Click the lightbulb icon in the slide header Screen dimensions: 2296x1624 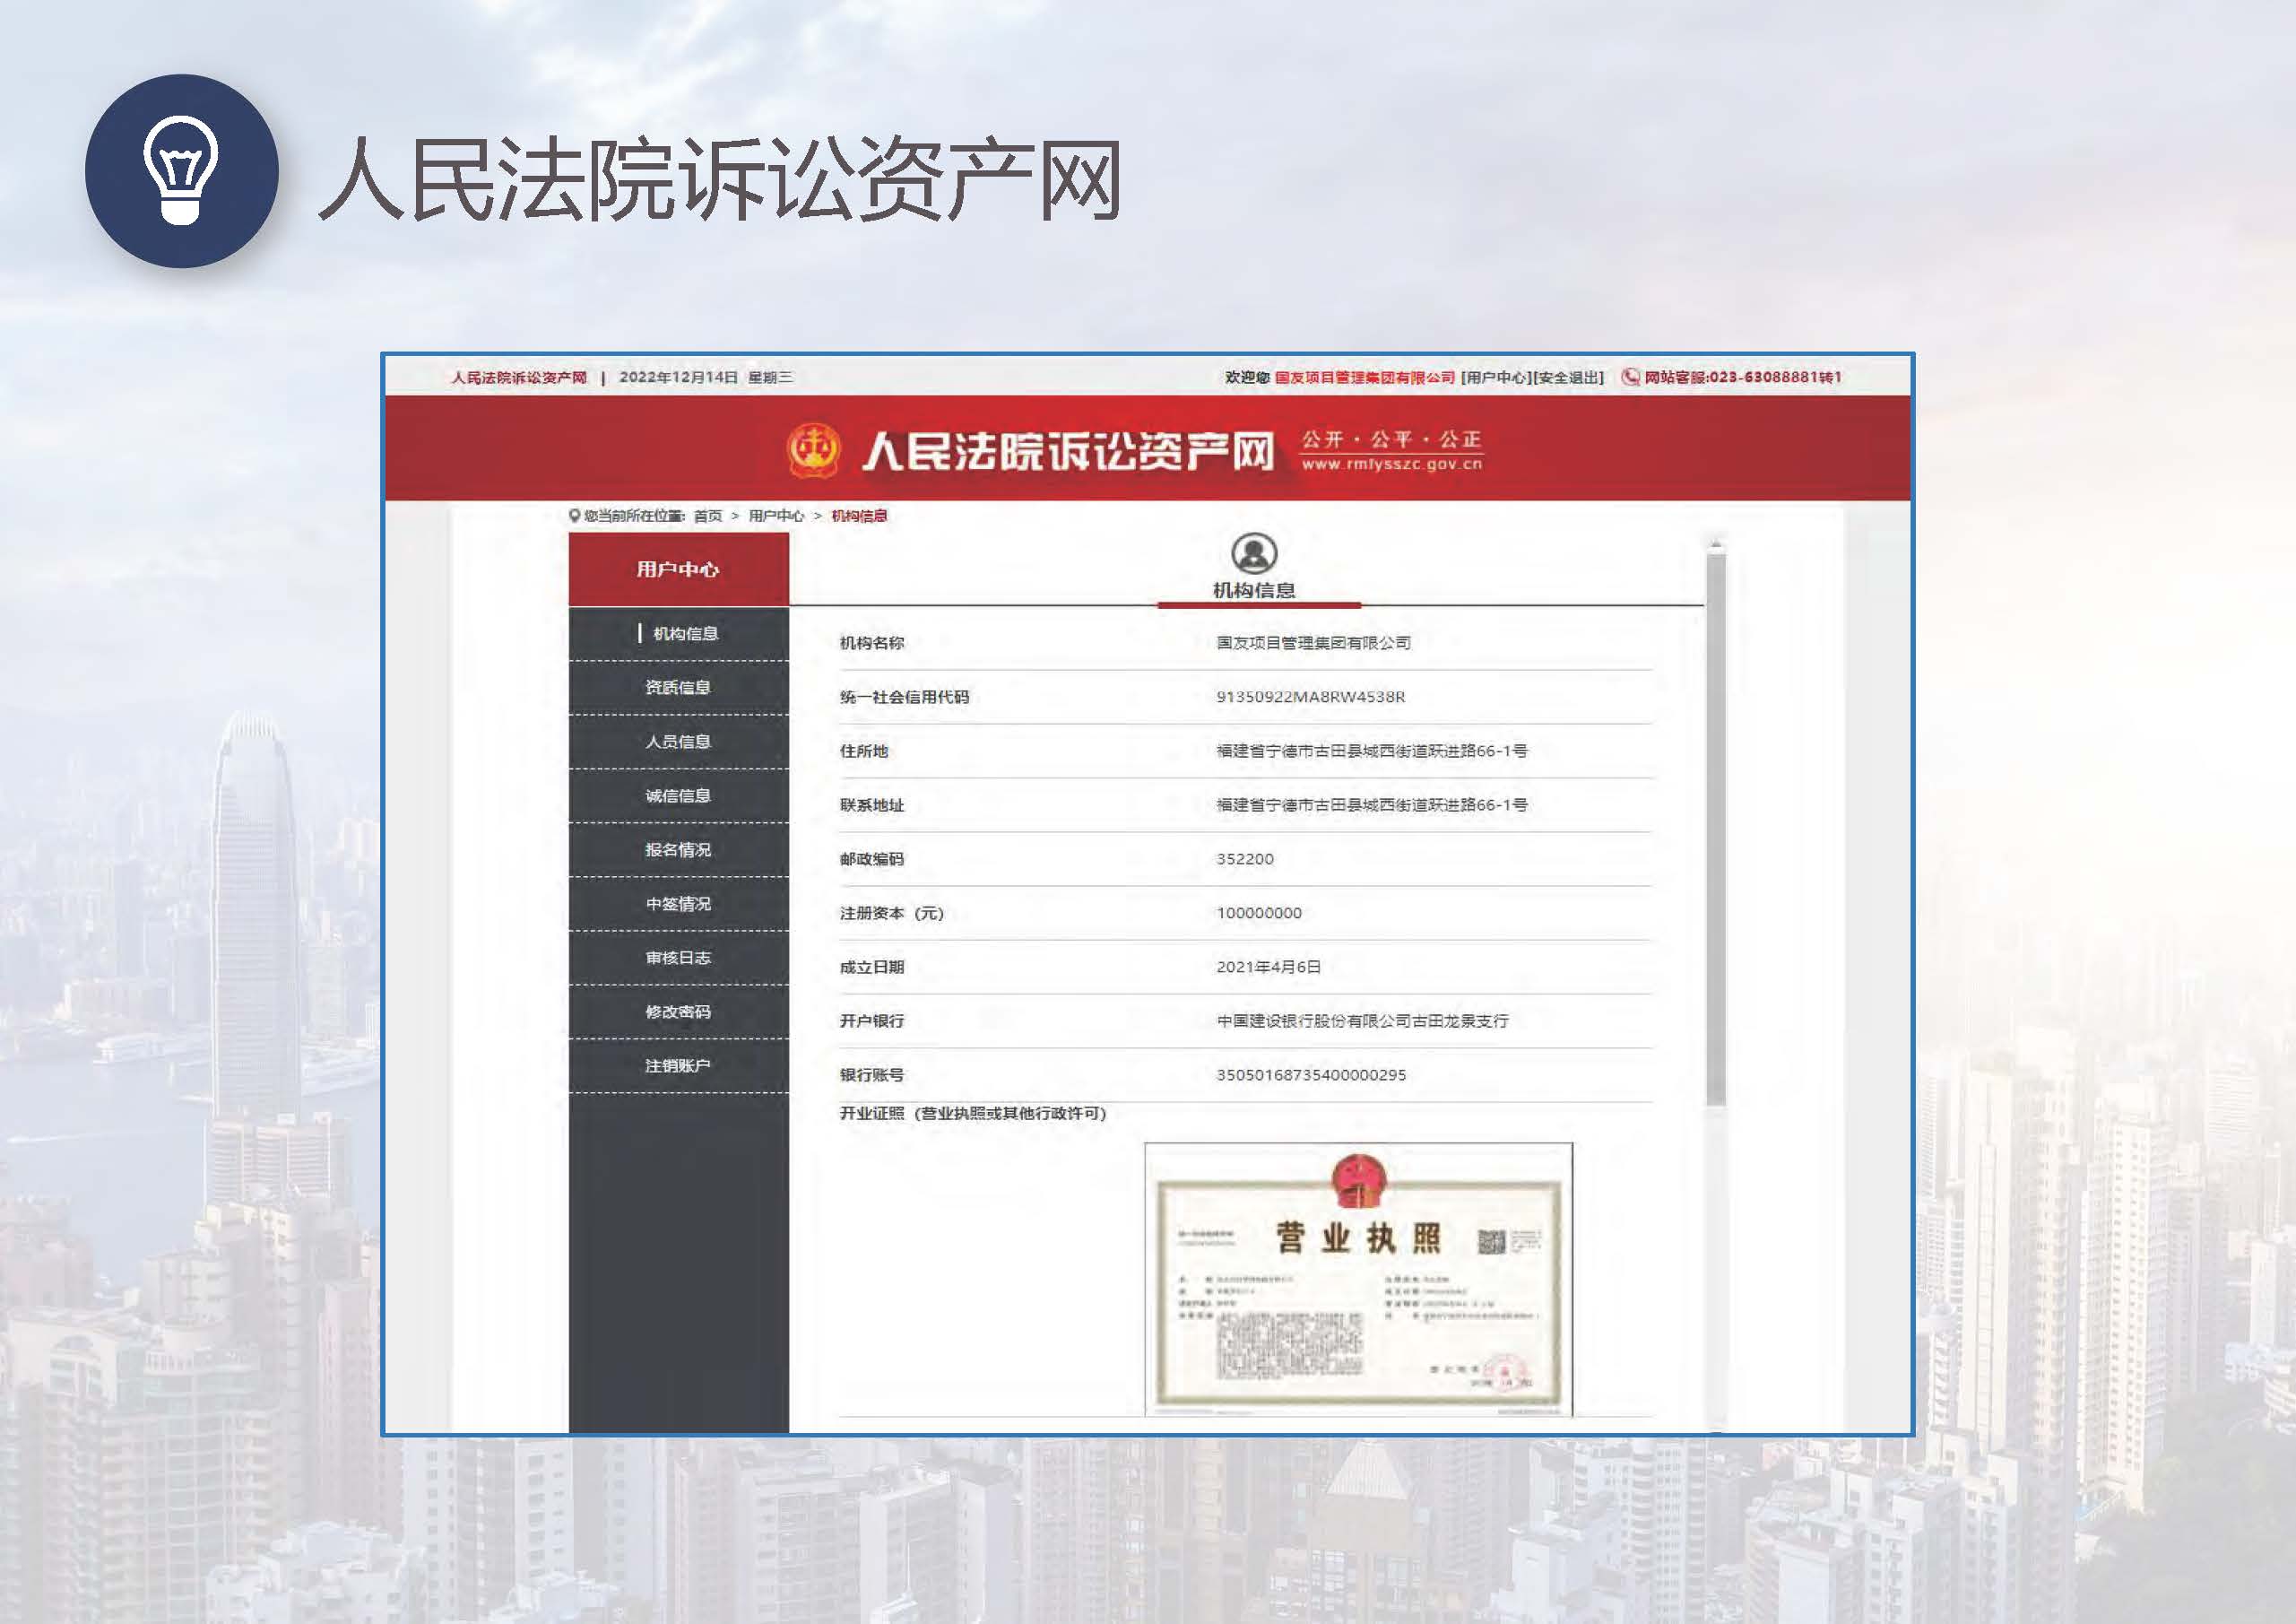[181, 171]
